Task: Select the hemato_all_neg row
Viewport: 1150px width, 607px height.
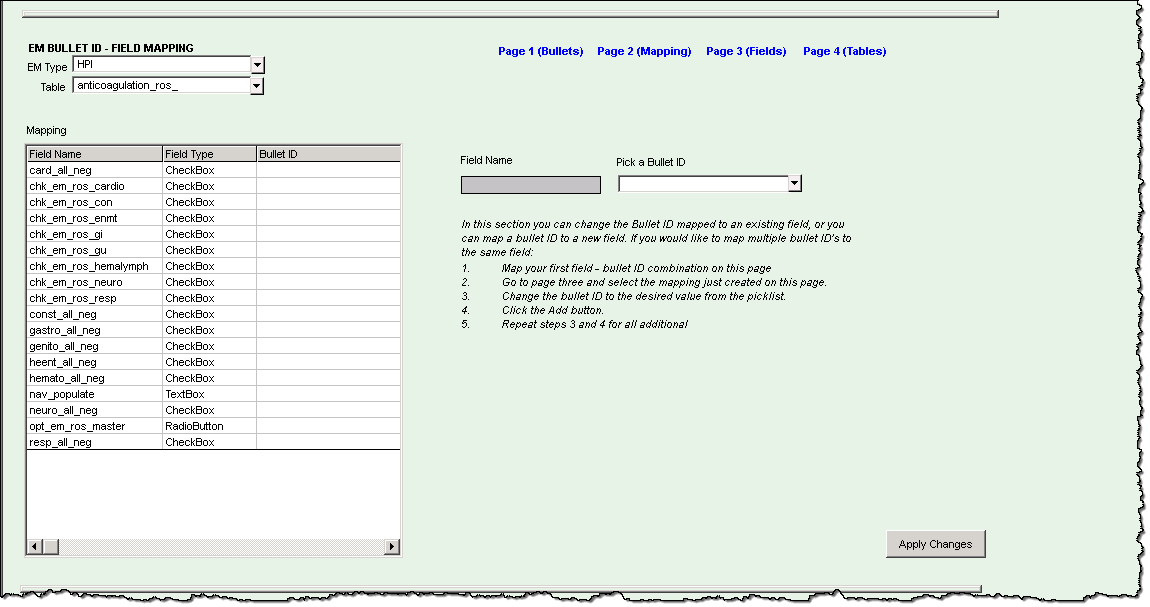Action: click(x=213, y=378)
